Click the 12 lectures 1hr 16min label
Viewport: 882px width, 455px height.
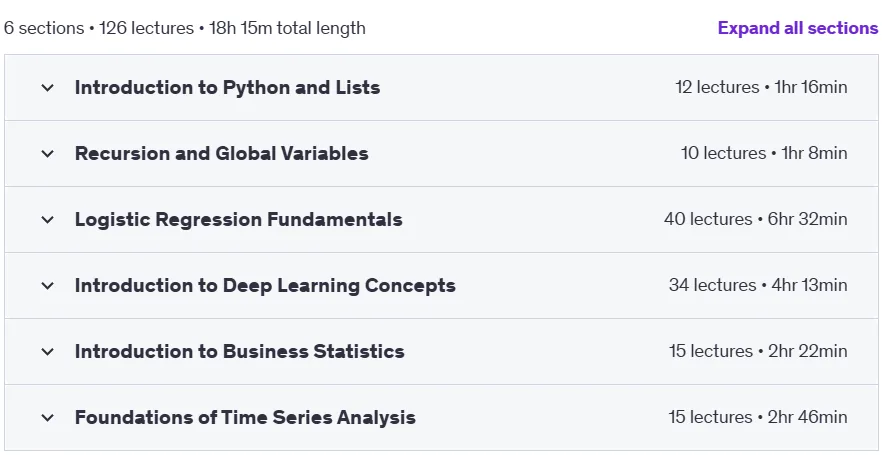click(x=761, y=88)
